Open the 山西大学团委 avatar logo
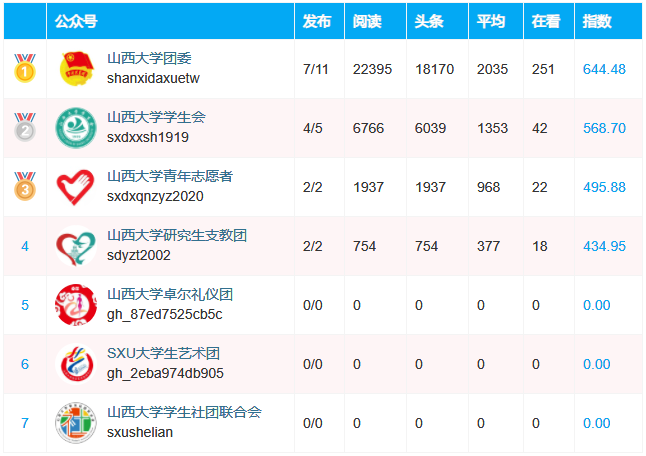The width and height of the screenshot is (646, 456). [76, 69]
